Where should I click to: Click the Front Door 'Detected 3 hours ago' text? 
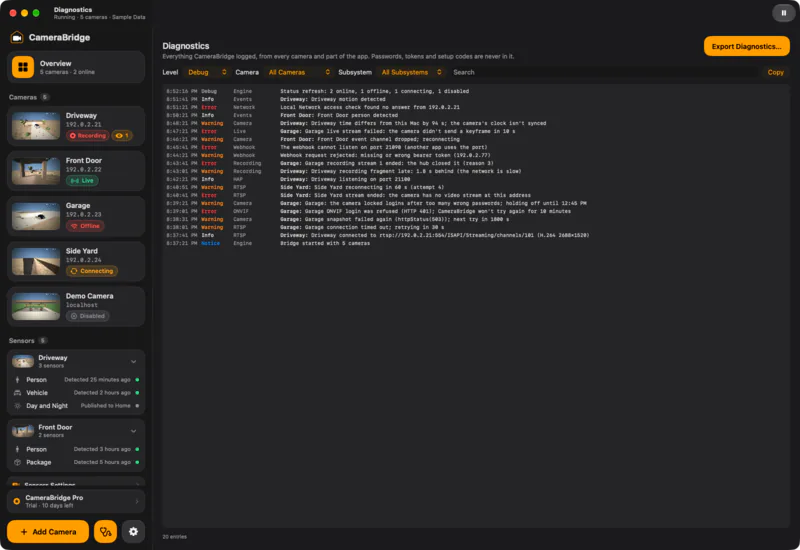(x=102, y=449)
